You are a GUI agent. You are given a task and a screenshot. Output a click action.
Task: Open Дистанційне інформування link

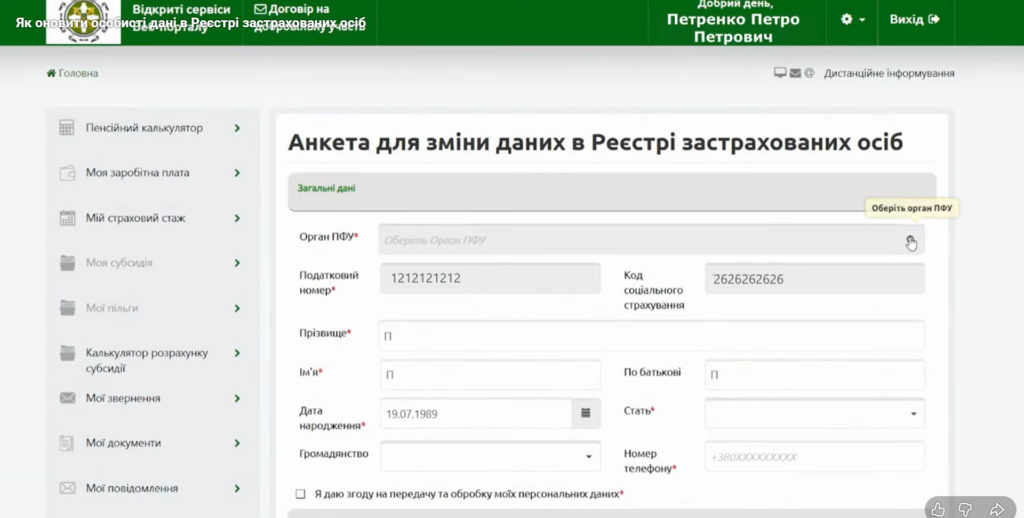coord(888,73)
